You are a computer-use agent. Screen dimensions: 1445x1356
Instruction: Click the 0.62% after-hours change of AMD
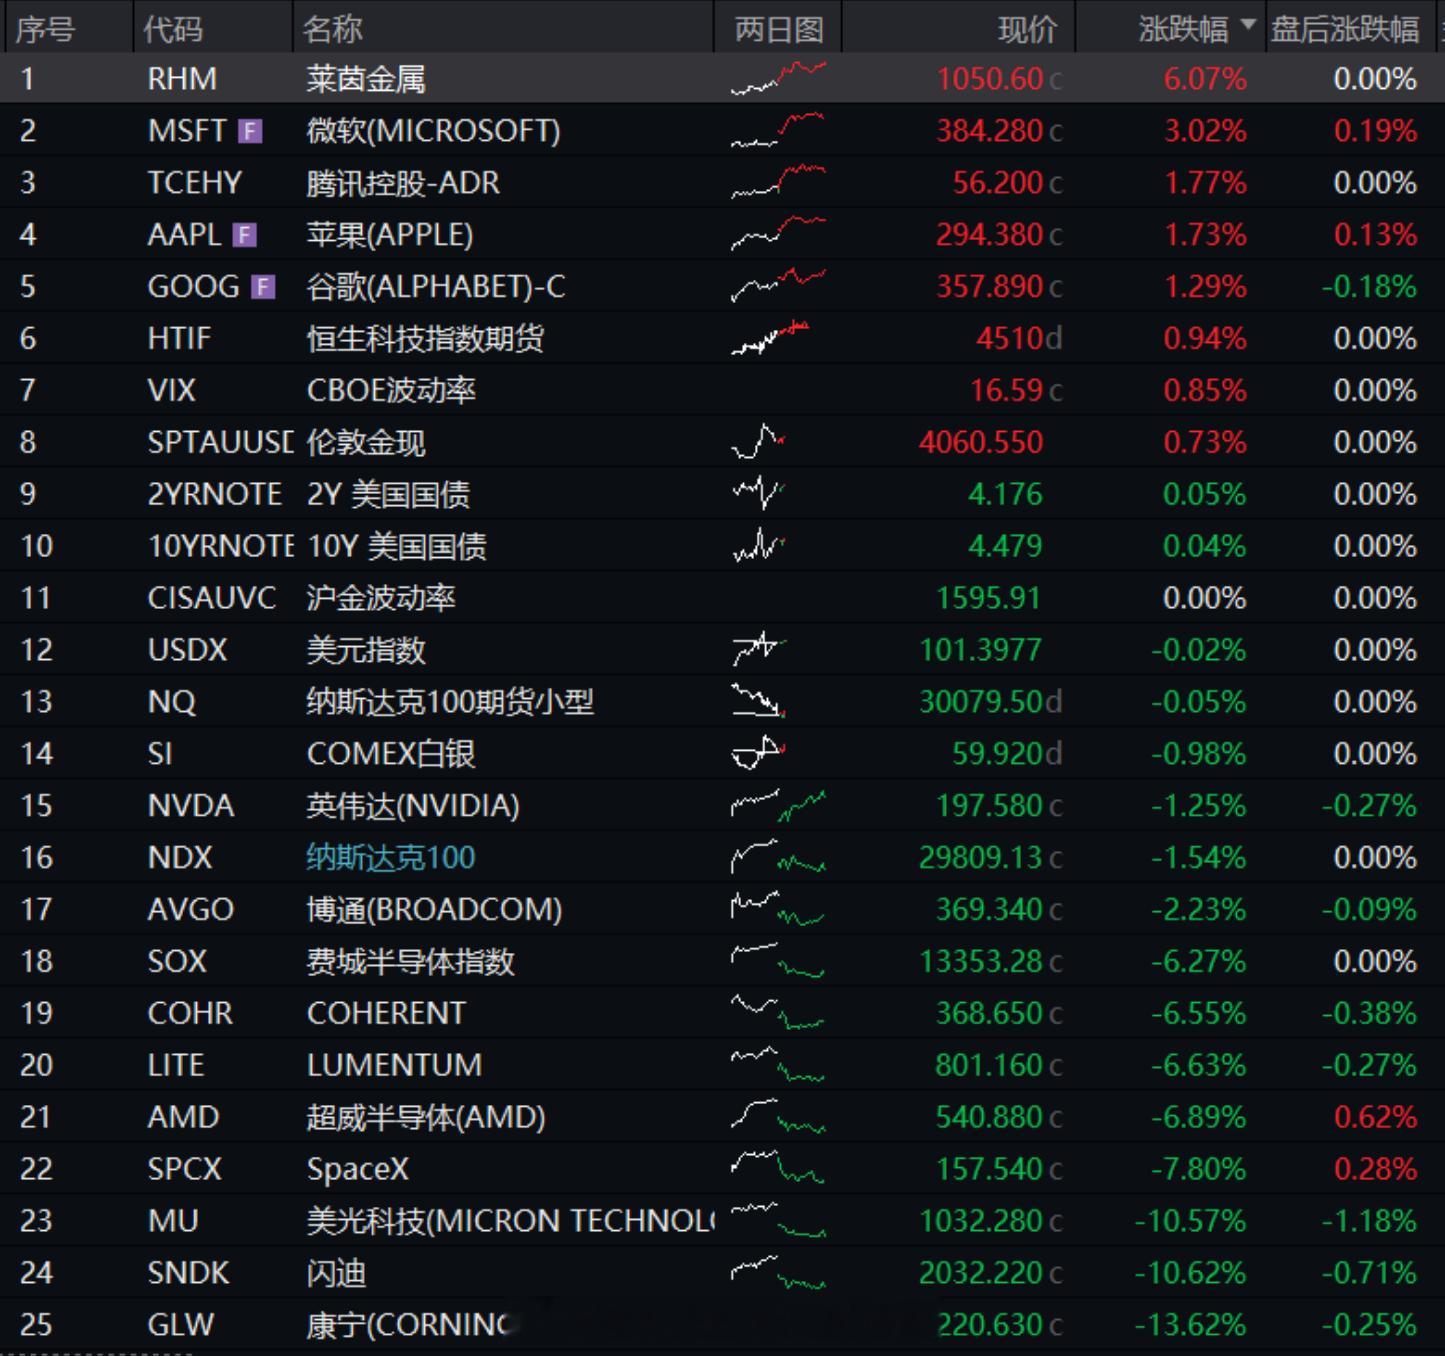1375,1118
